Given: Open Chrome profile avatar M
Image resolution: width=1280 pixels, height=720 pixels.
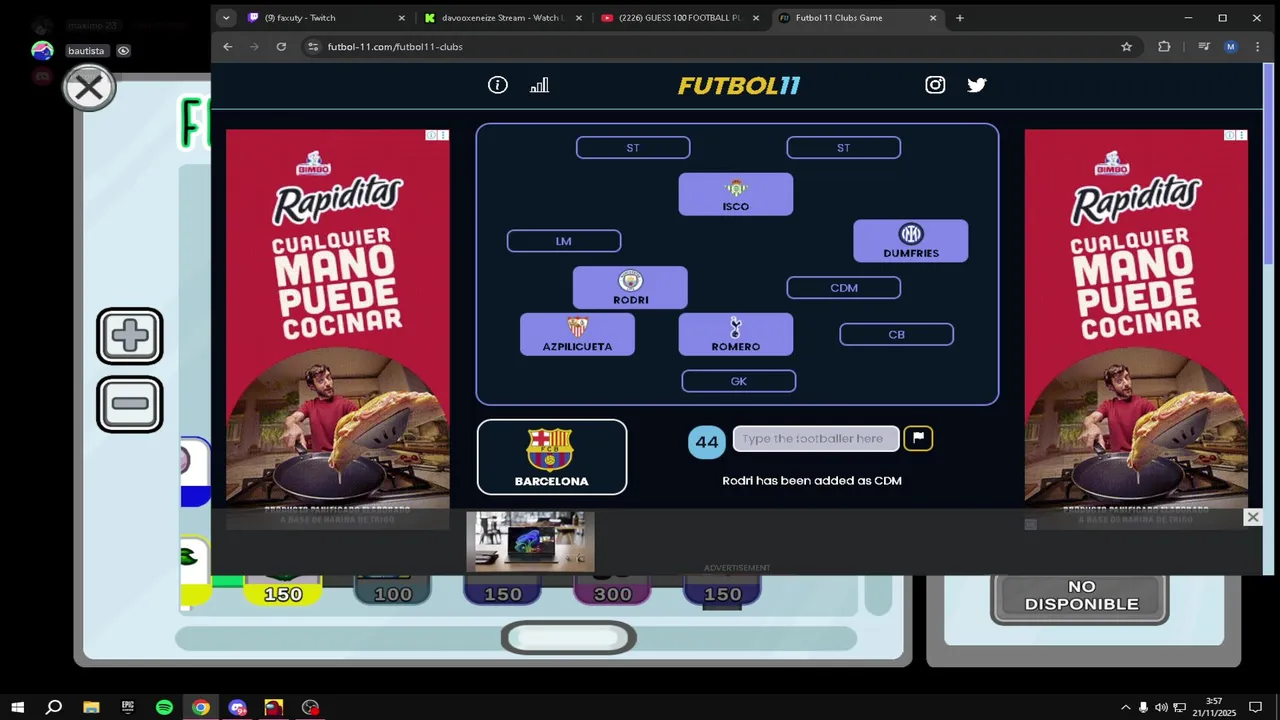Looking at the screenshot, I should 1231,47.
